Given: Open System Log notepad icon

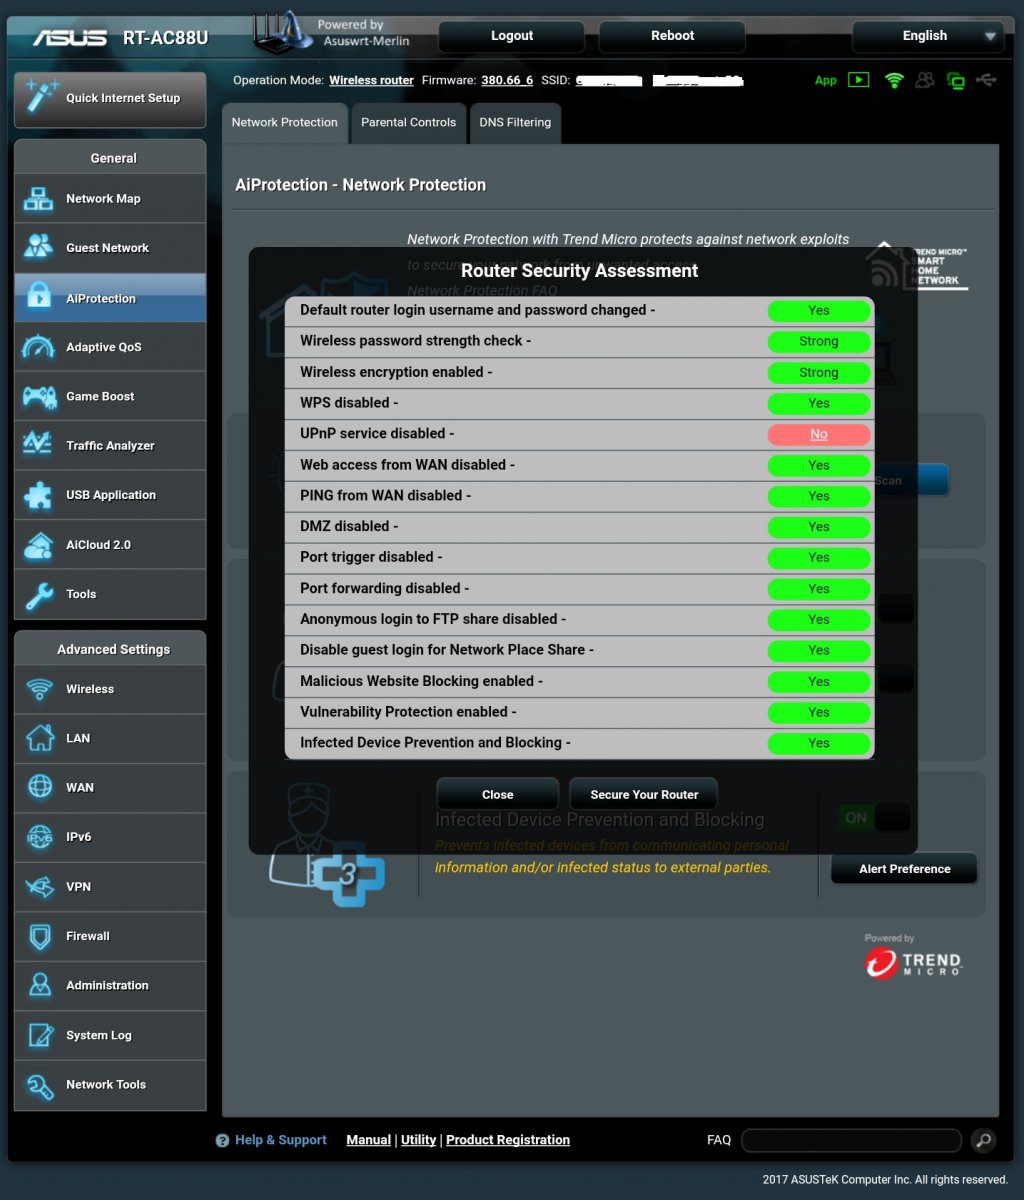Looking at the screenshot, I should click(x=39, y=1035).
